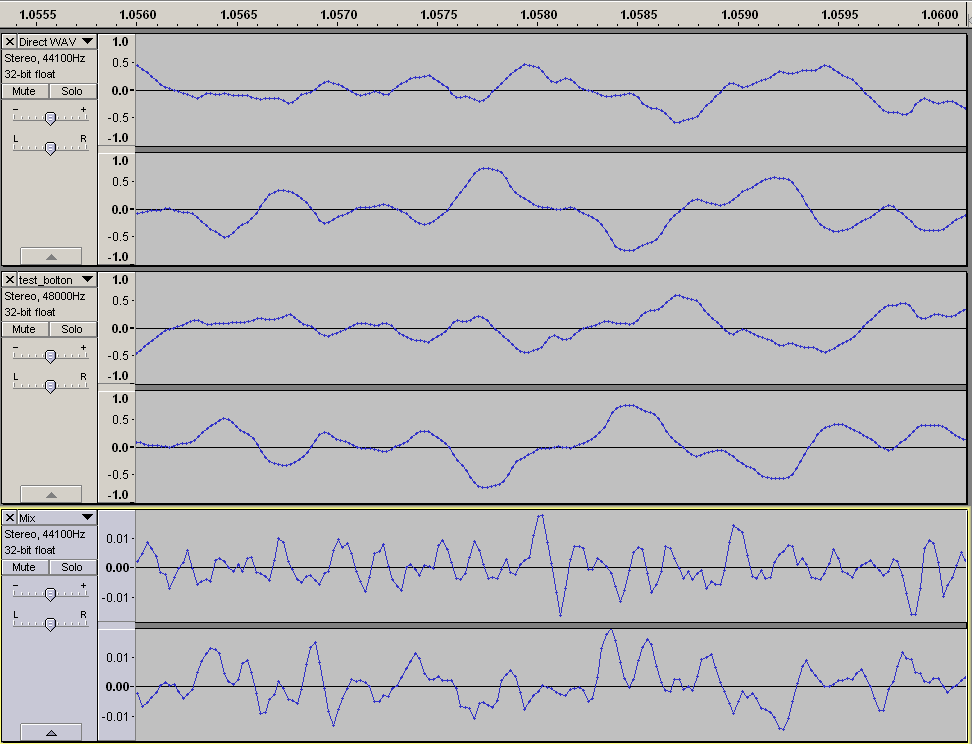Click the minus end of Direct WAV gain

tap(16, 109)
